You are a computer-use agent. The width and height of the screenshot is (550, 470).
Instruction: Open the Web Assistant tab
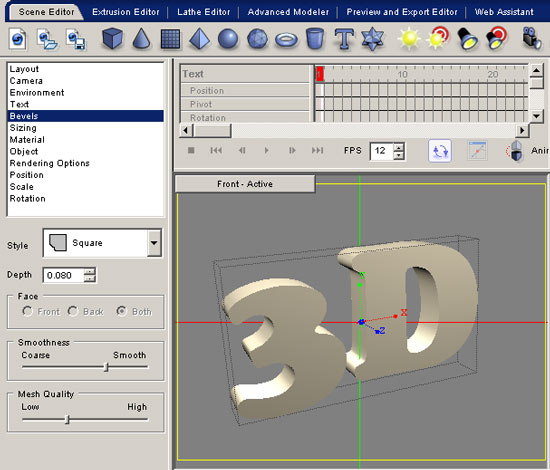[504, 12]
